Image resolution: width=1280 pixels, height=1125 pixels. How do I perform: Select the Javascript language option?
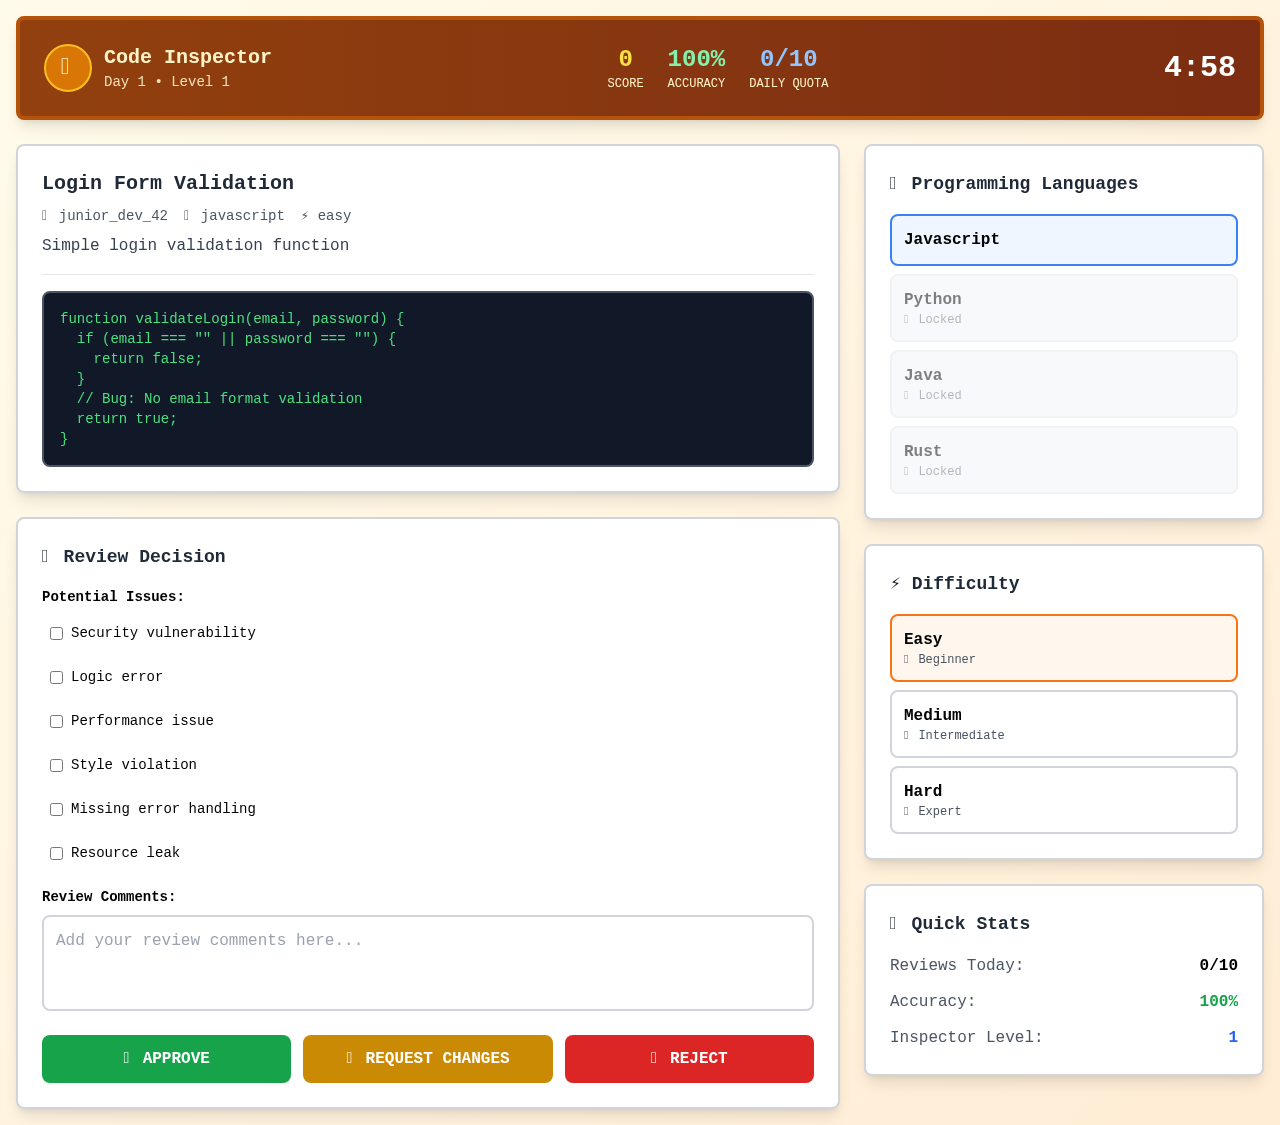(1063, 240)
